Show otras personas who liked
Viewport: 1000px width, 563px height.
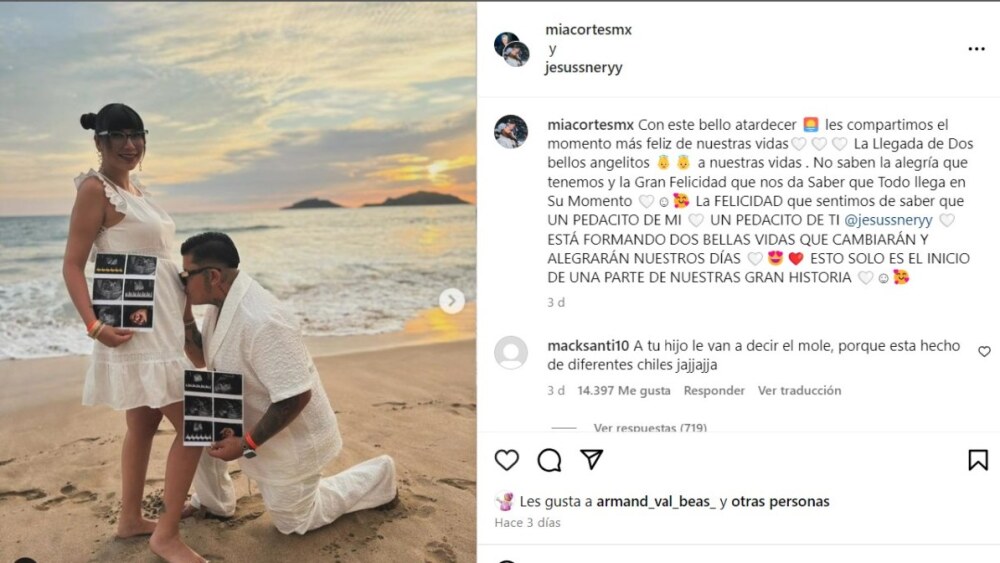tap(780, 501)
